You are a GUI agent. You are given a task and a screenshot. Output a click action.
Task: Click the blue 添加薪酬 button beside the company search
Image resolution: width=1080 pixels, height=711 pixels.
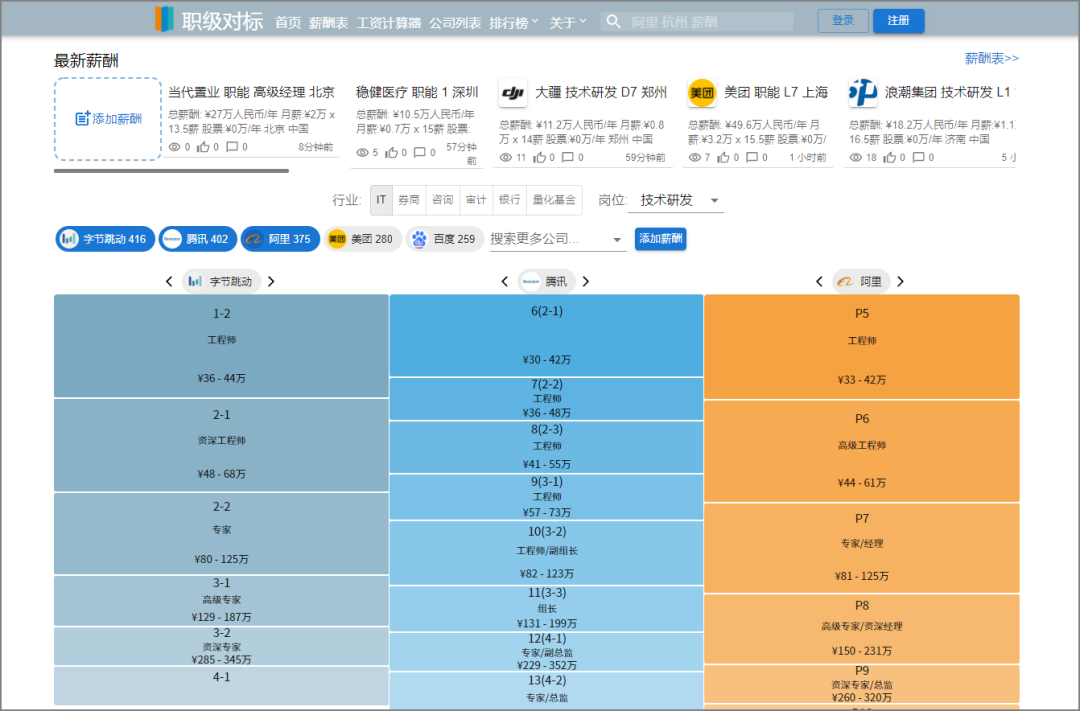pyautogui.click(x=661, y=238)
